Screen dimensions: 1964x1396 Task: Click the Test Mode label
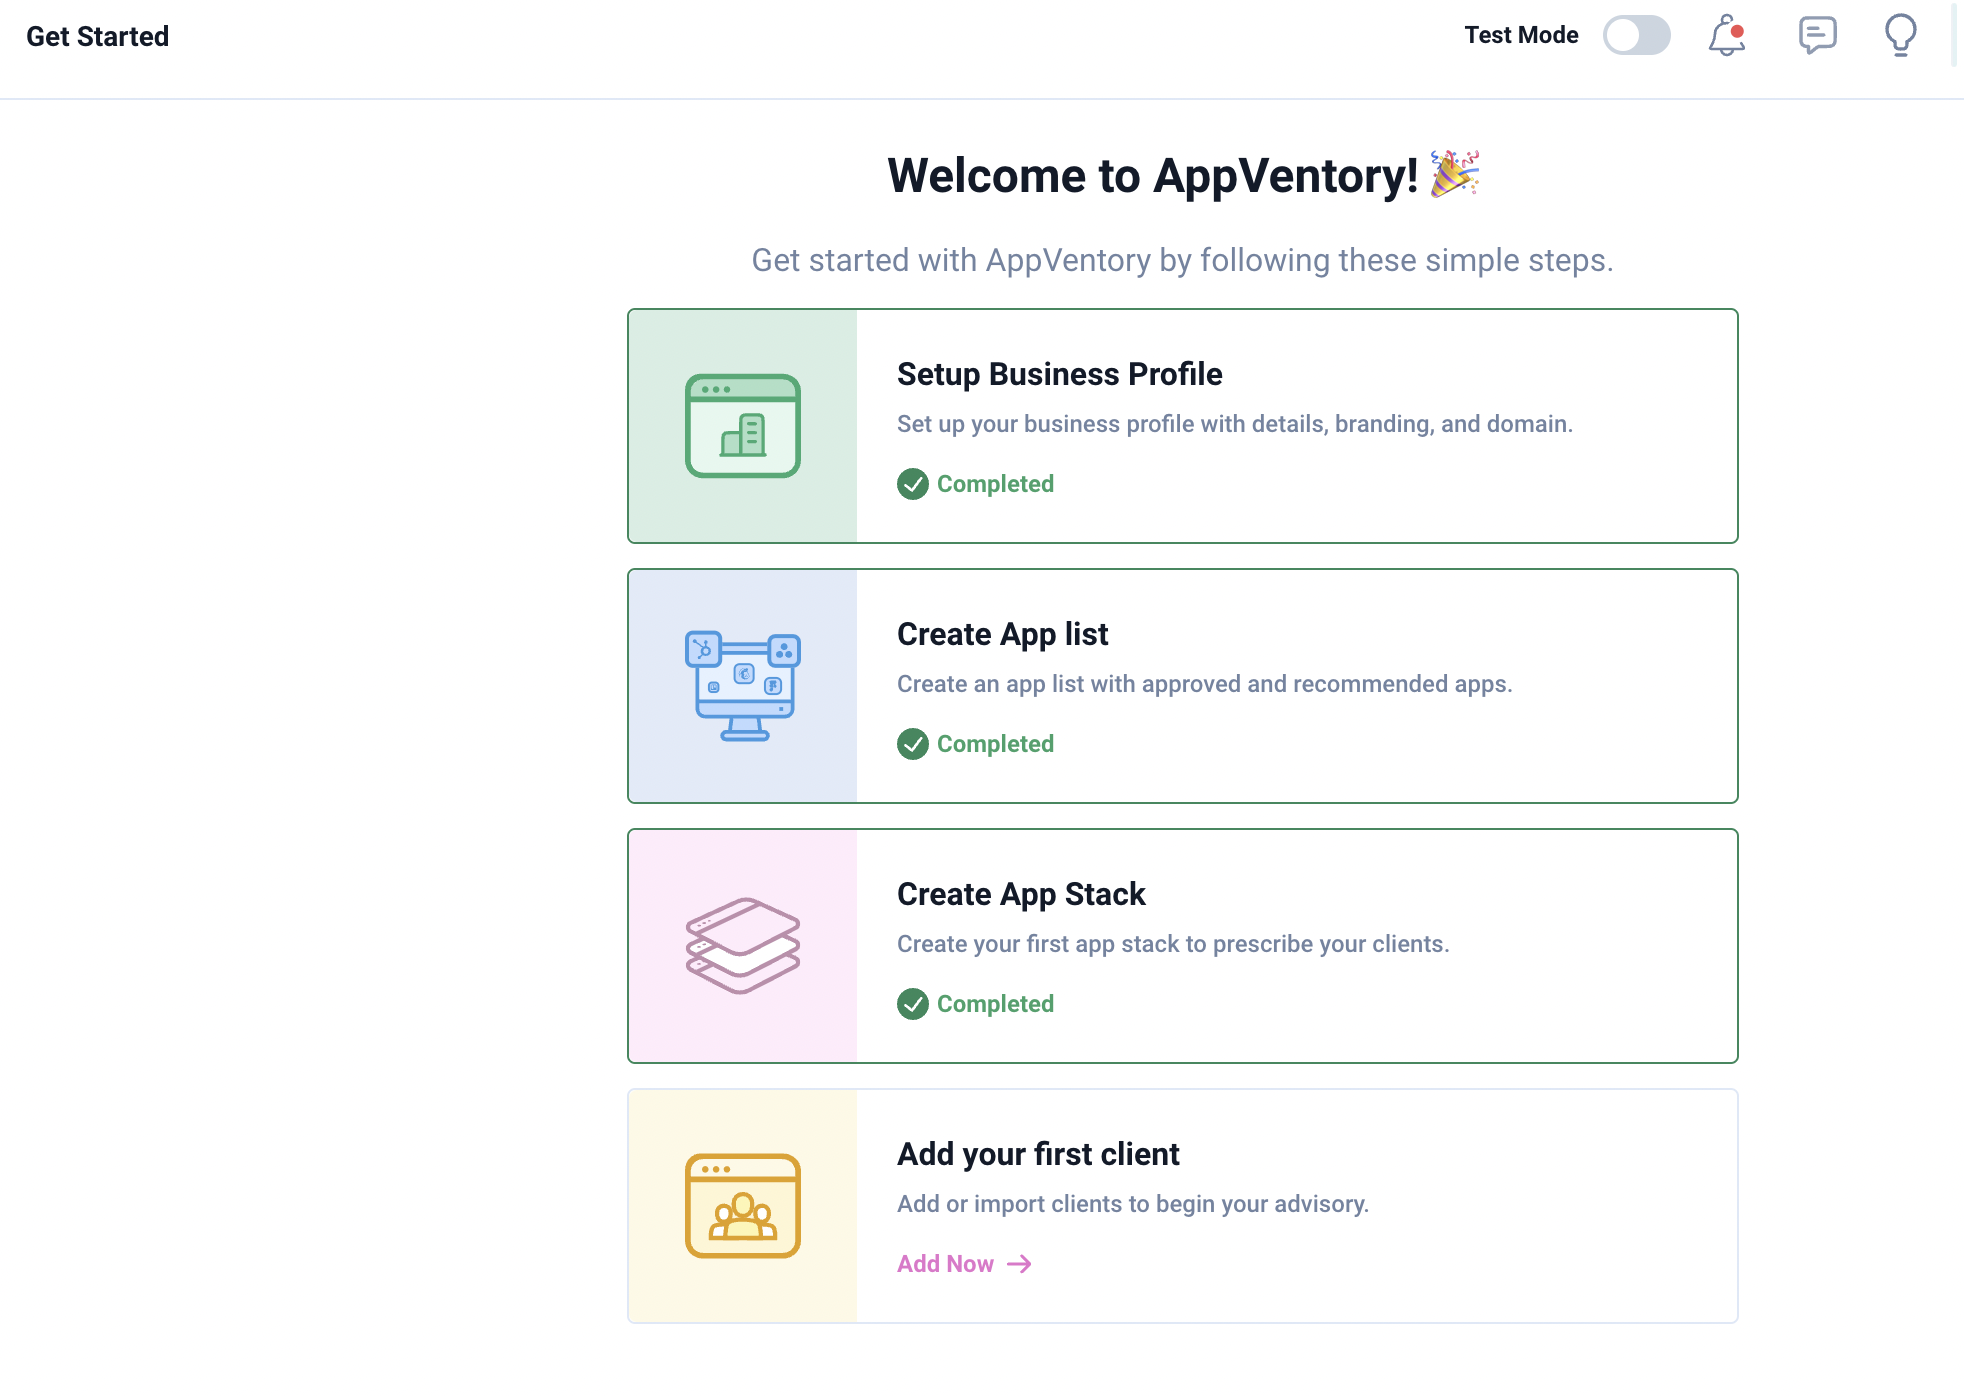1521,35
